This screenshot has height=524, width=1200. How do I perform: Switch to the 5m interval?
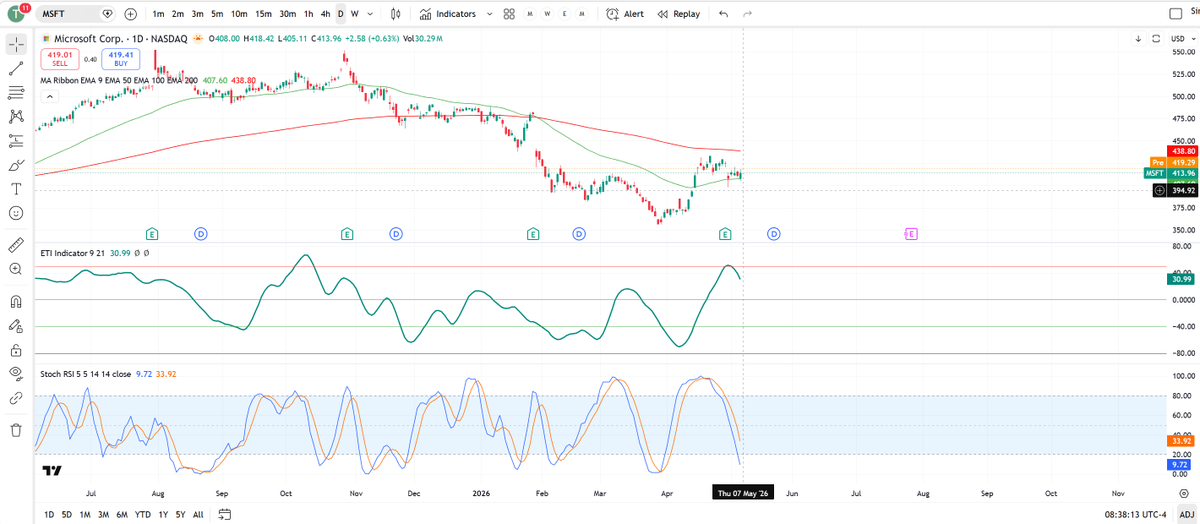[217, 14]
